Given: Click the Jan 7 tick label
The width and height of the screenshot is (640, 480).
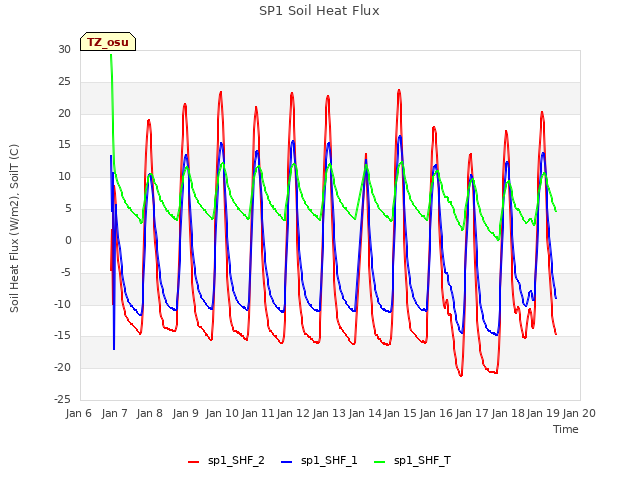Looking at the screenshot, I should [115, 413].
